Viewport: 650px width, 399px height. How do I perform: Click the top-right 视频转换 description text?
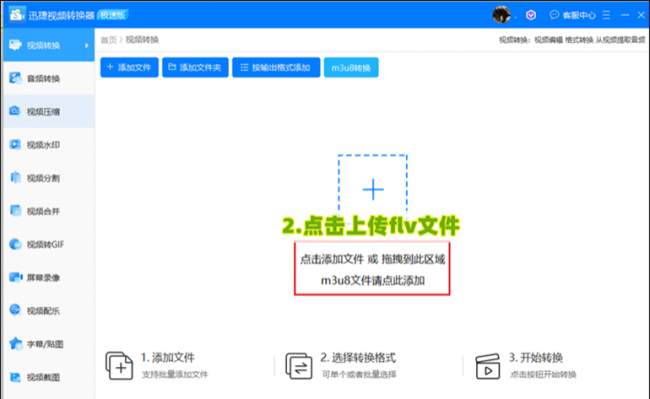pos(572,40)
